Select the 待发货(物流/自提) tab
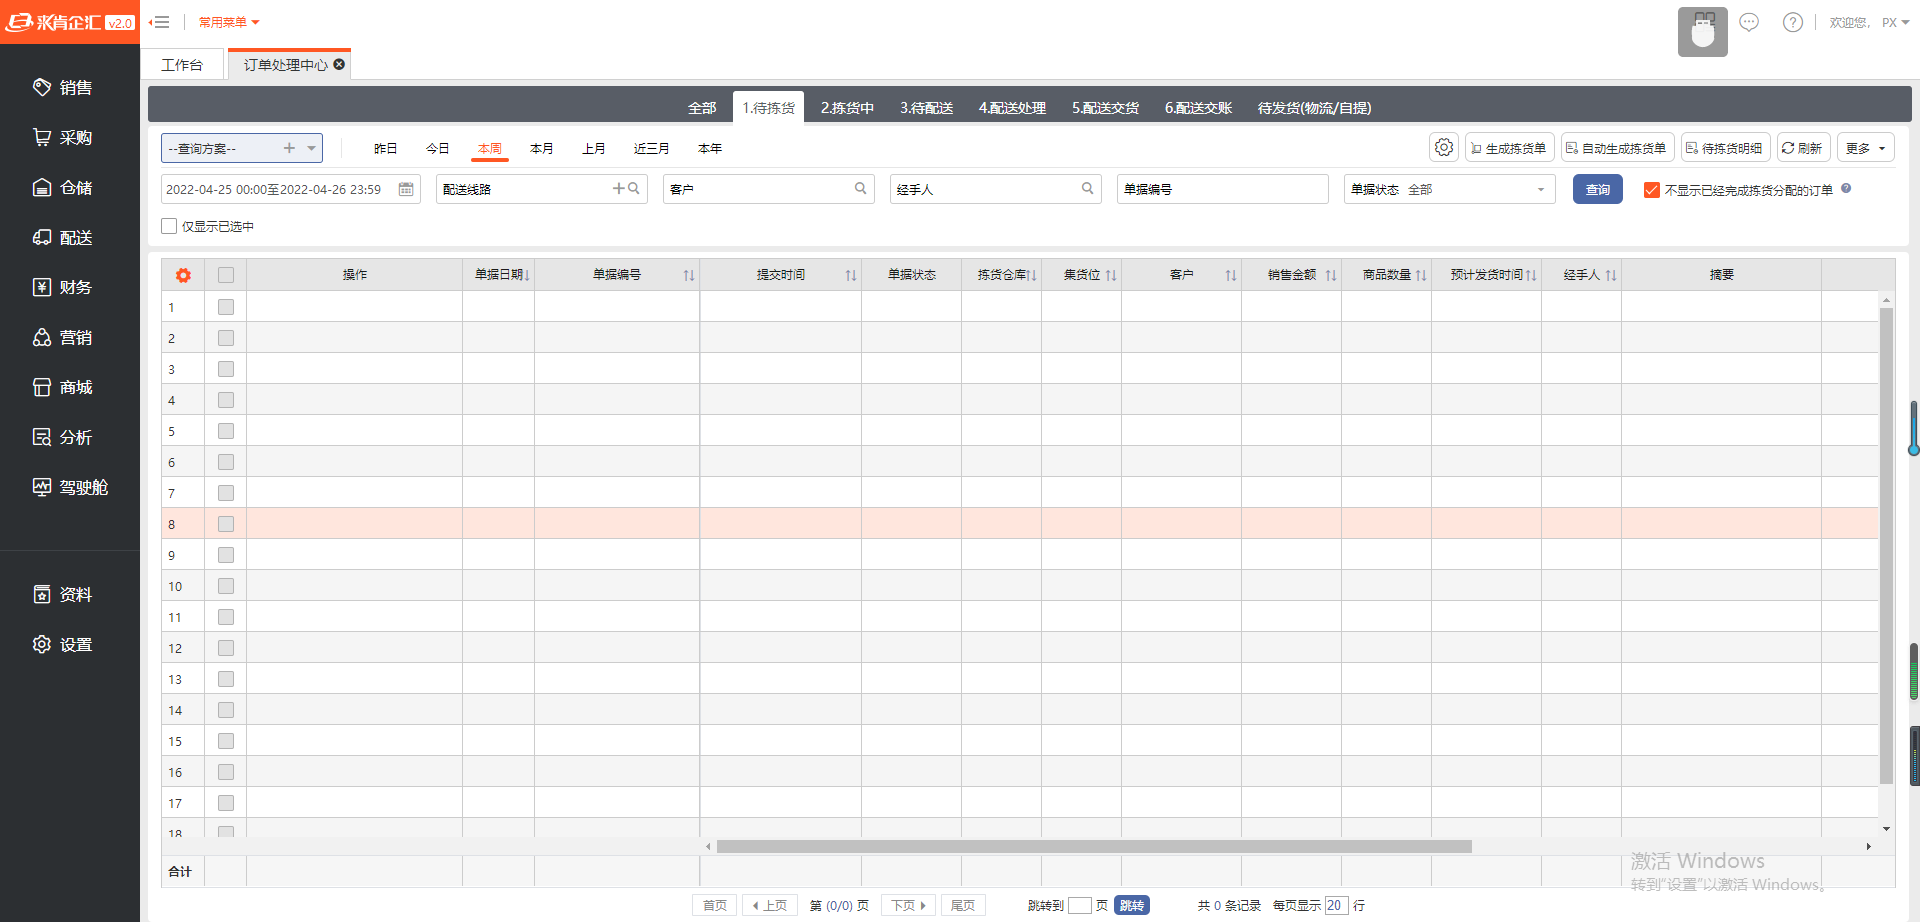Viewport: 1920px width, 922px height. tap(1314, 108)
